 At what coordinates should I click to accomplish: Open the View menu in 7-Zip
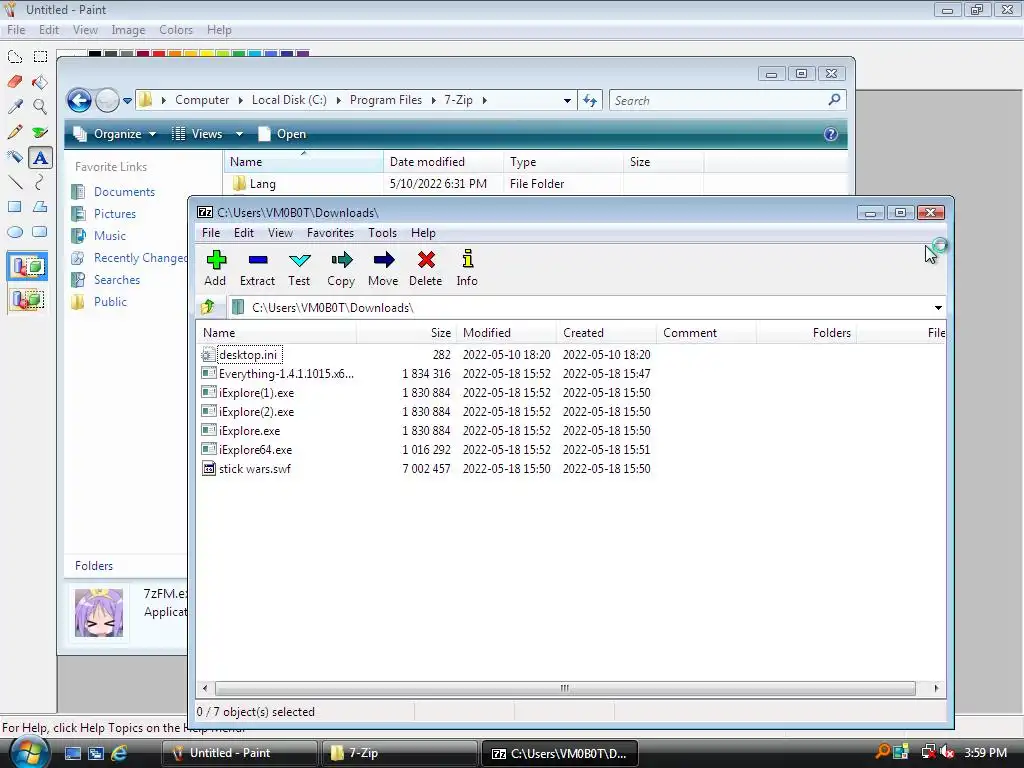pos(280,233)
